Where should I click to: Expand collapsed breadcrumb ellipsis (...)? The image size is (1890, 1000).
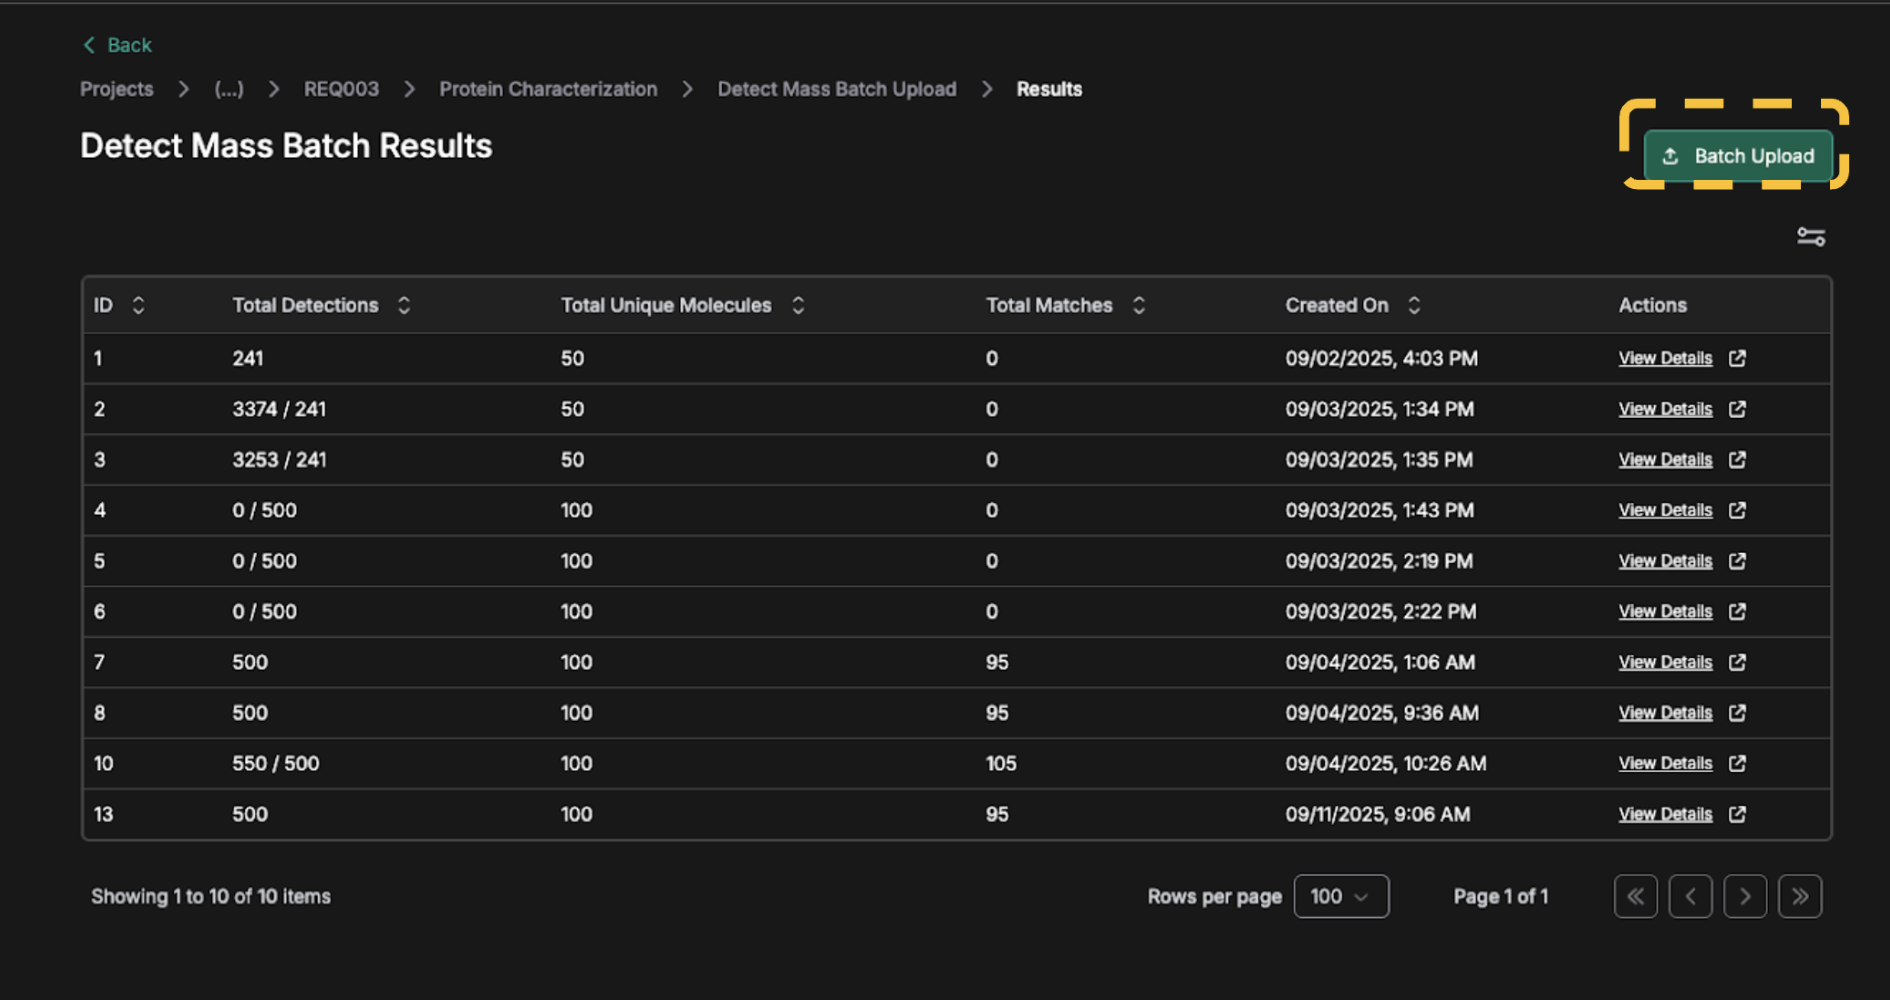tap(229, 89)
